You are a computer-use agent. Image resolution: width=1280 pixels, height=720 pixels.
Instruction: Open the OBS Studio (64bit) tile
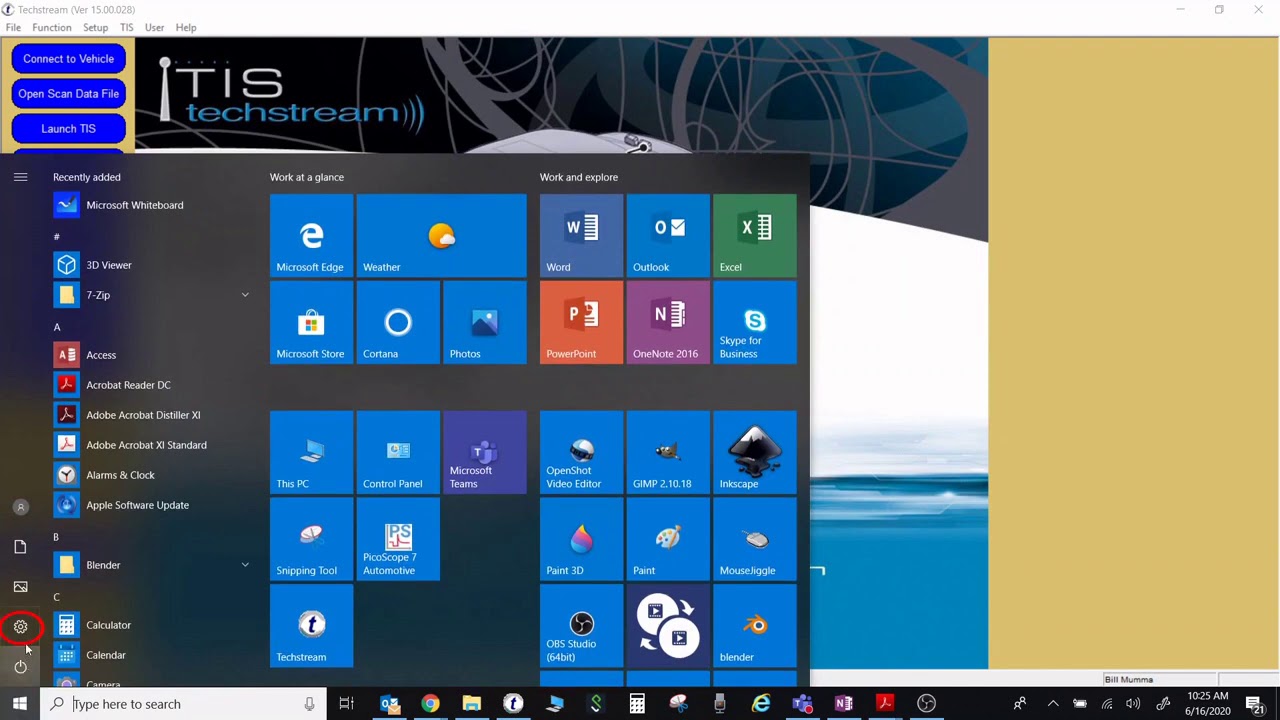coord(581,625)
